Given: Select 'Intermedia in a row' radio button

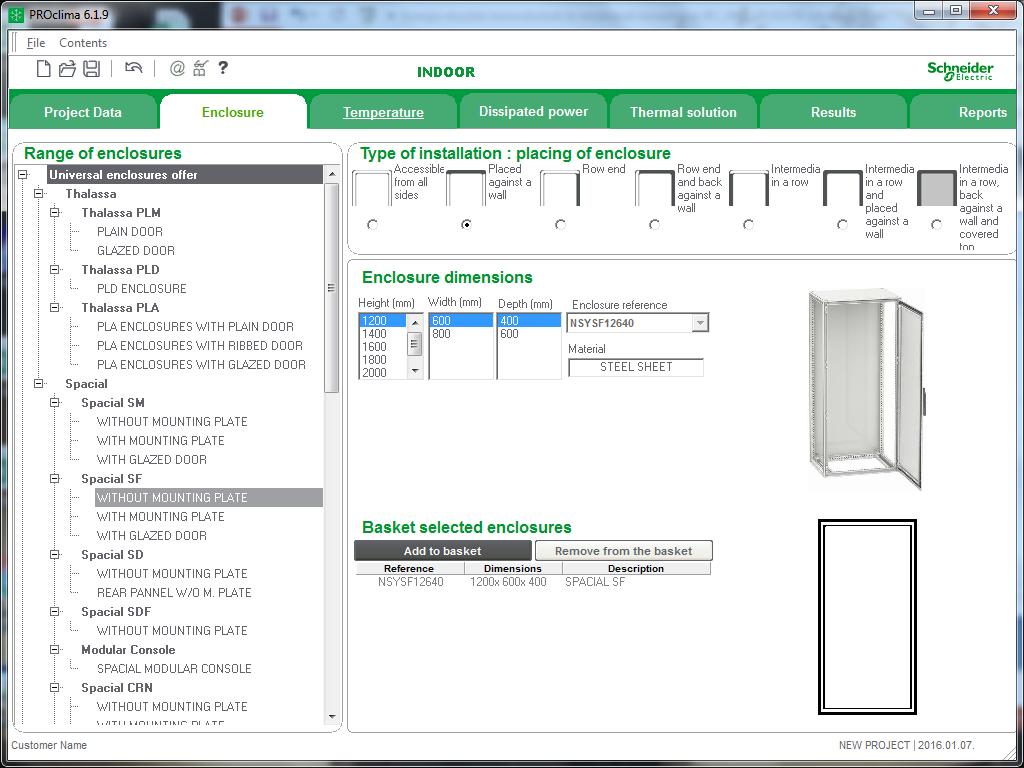Looking at the screenshot, I should (748, 224).
